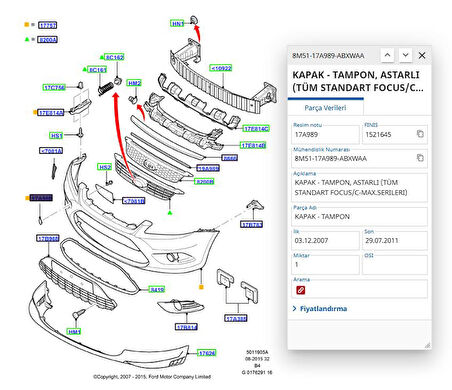Go to previous part with up chevron
This screenshot has width=452, height=390.
387,55
